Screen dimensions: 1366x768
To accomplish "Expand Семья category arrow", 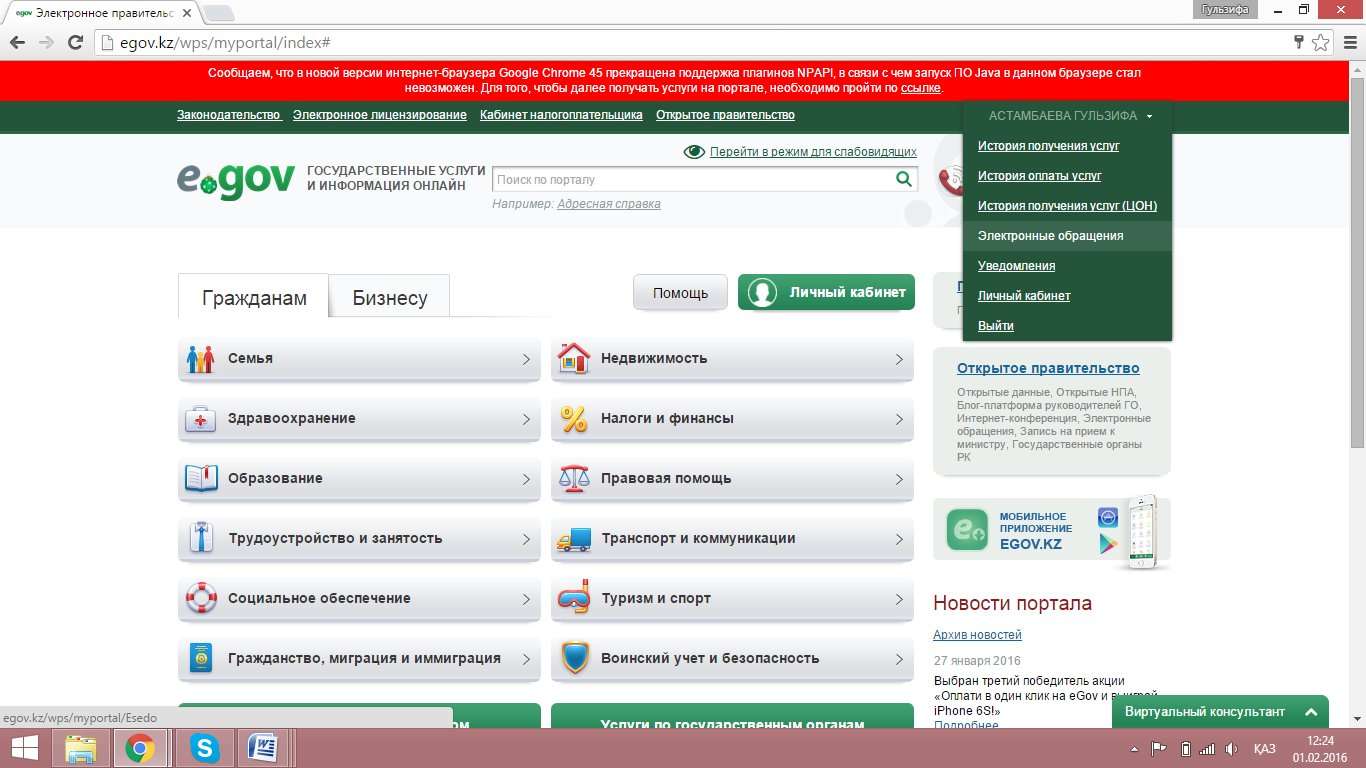I will (526, 359).
